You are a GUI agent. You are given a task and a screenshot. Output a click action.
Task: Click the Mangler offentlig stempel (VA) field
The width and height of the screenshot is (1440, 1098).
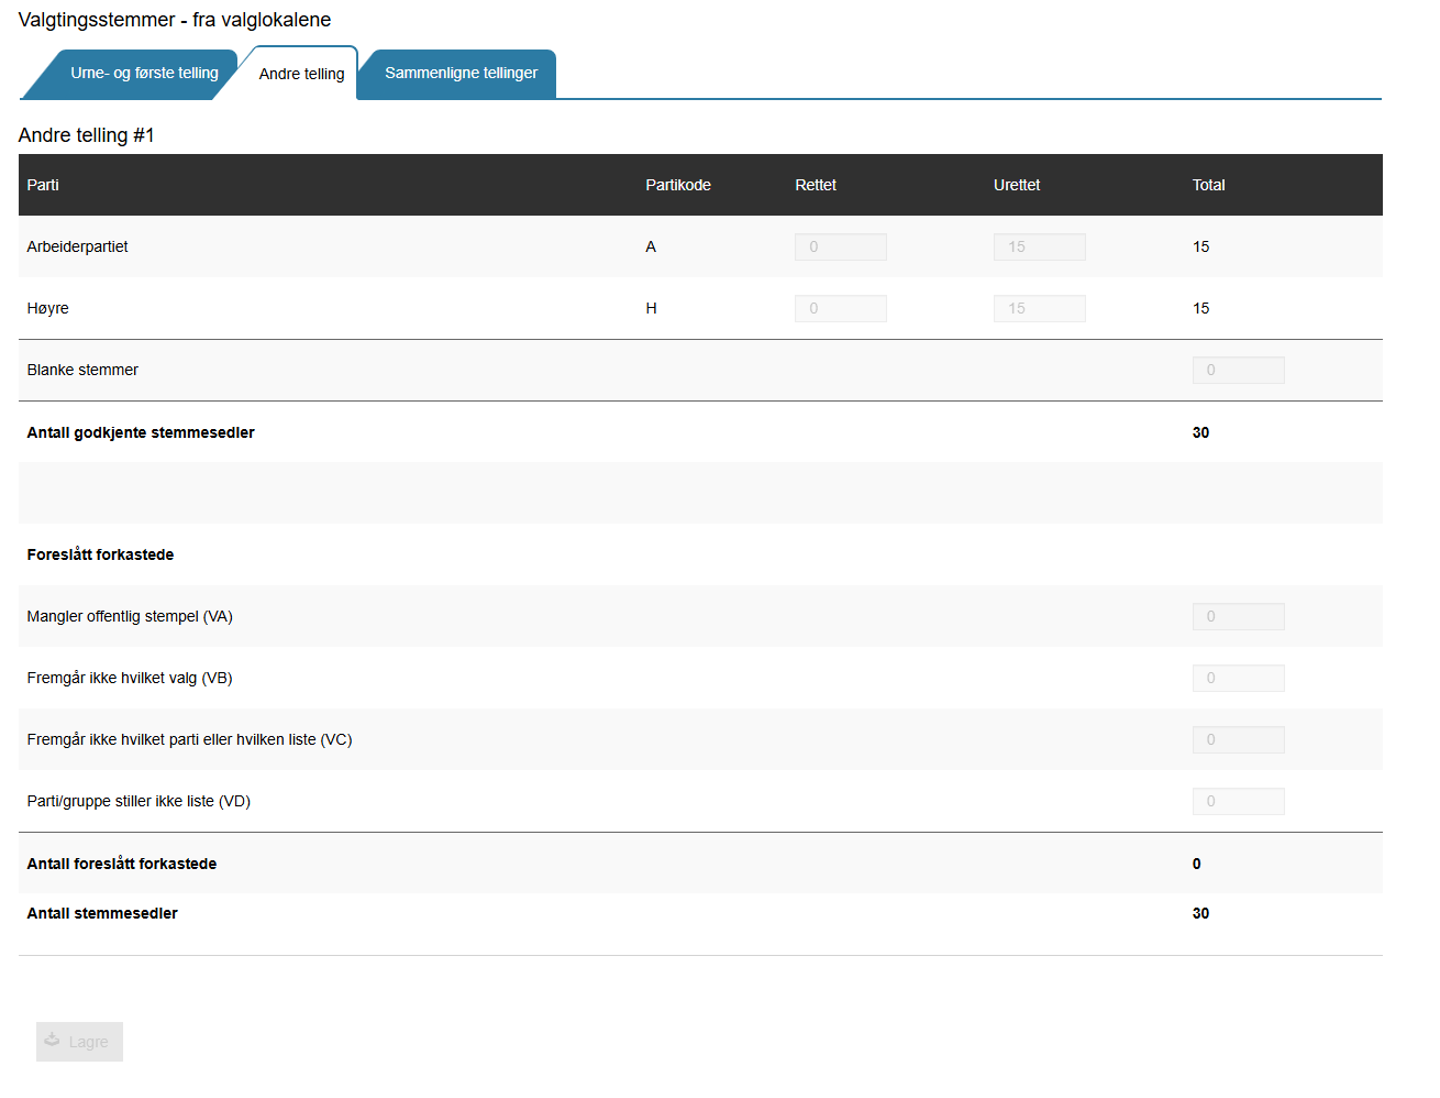pos(1238,617)
